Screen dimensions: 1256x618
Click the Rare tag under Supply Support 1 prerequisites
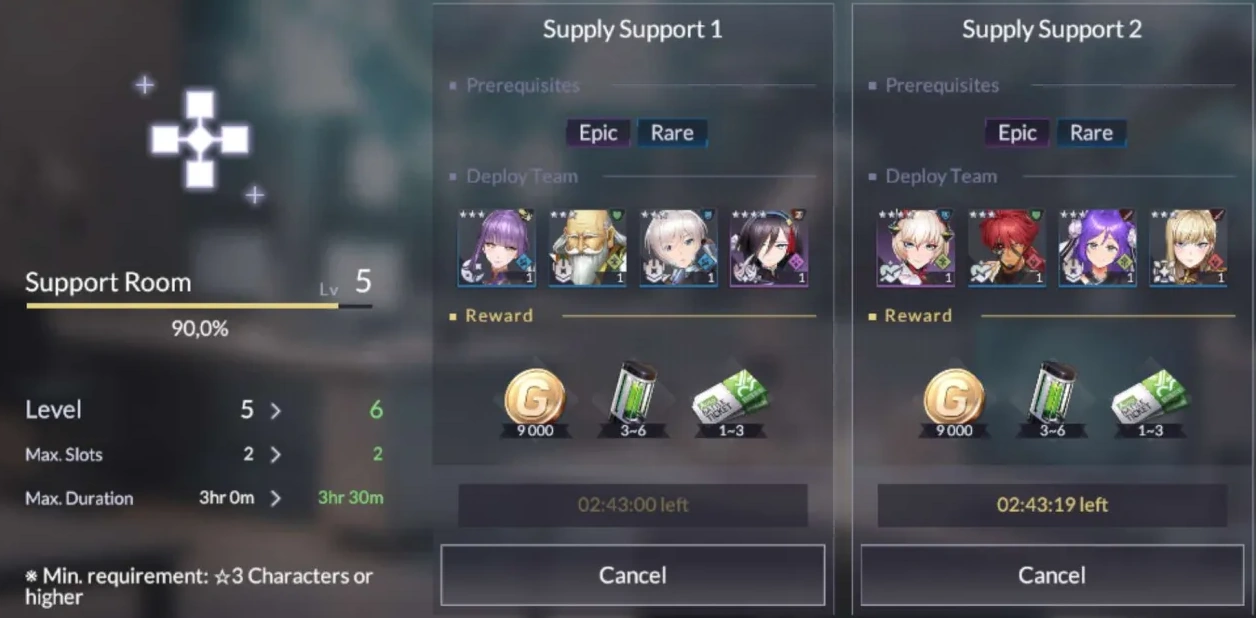point(672,133)
